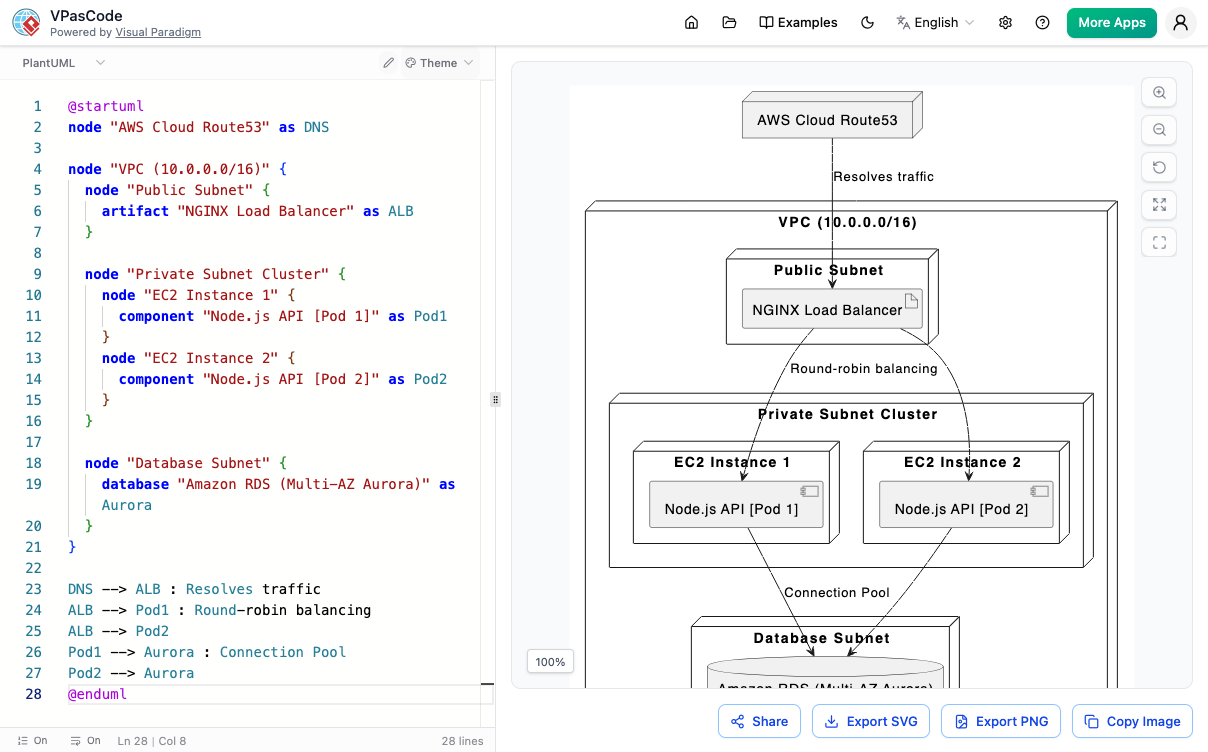Zoom out on the diagram
The image size is (1208, 752).
click(1159, 130)
